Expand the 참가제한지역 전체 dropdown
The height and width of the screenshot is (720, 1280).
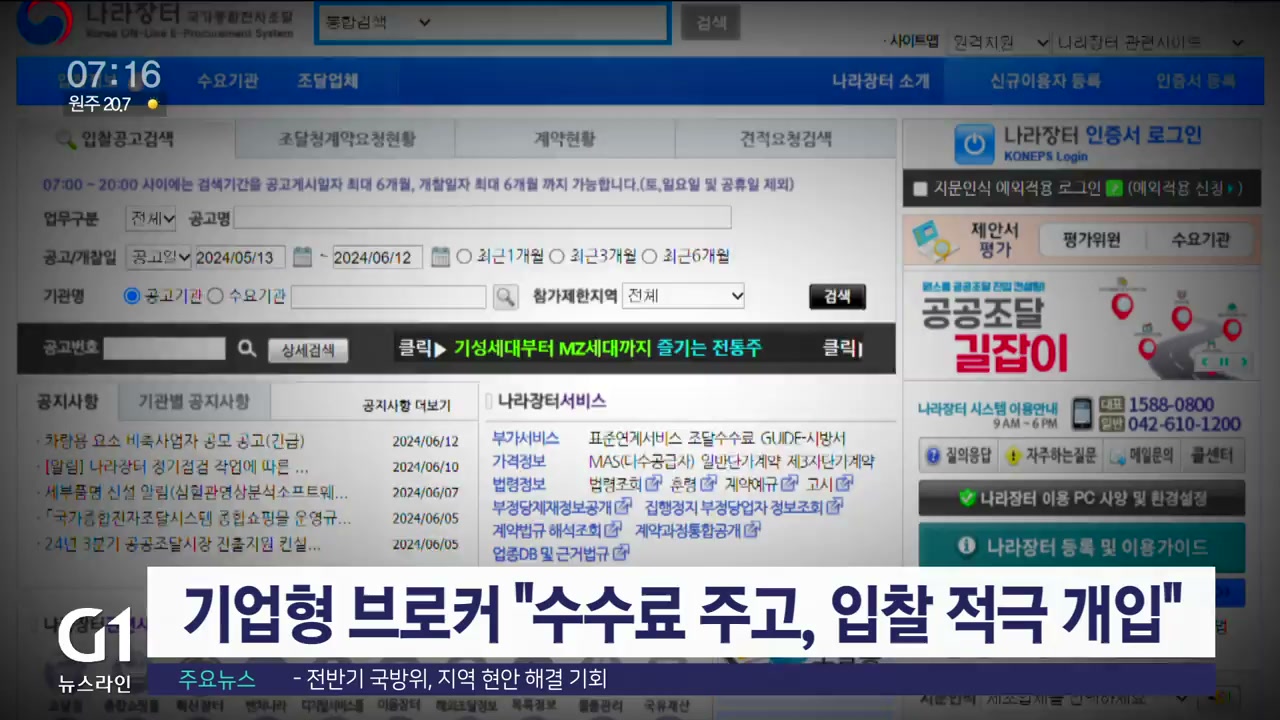[683, 296]
